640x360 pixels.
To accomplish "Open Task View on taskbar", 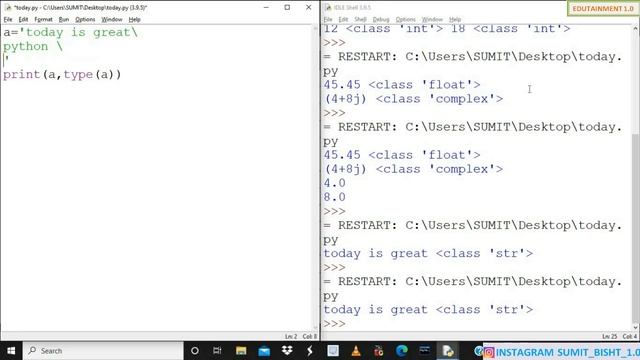I will click(x=217, y=351).
